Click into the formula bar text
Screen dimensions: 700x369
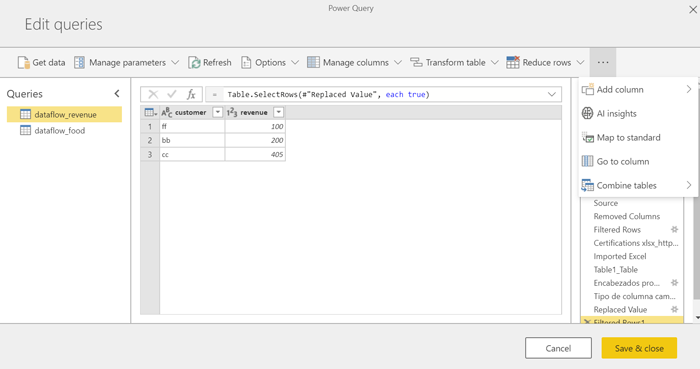tap(328, 95)
